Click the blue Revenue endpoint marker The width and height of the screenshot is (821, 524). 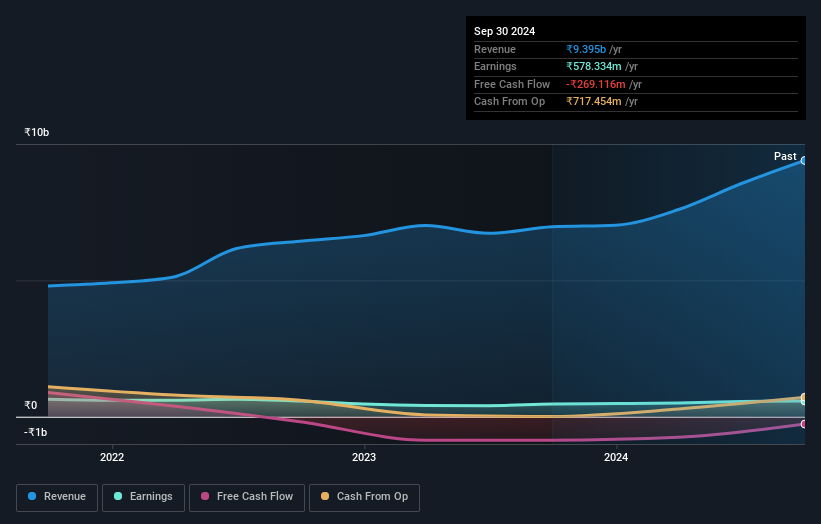(x=803, y=161)
